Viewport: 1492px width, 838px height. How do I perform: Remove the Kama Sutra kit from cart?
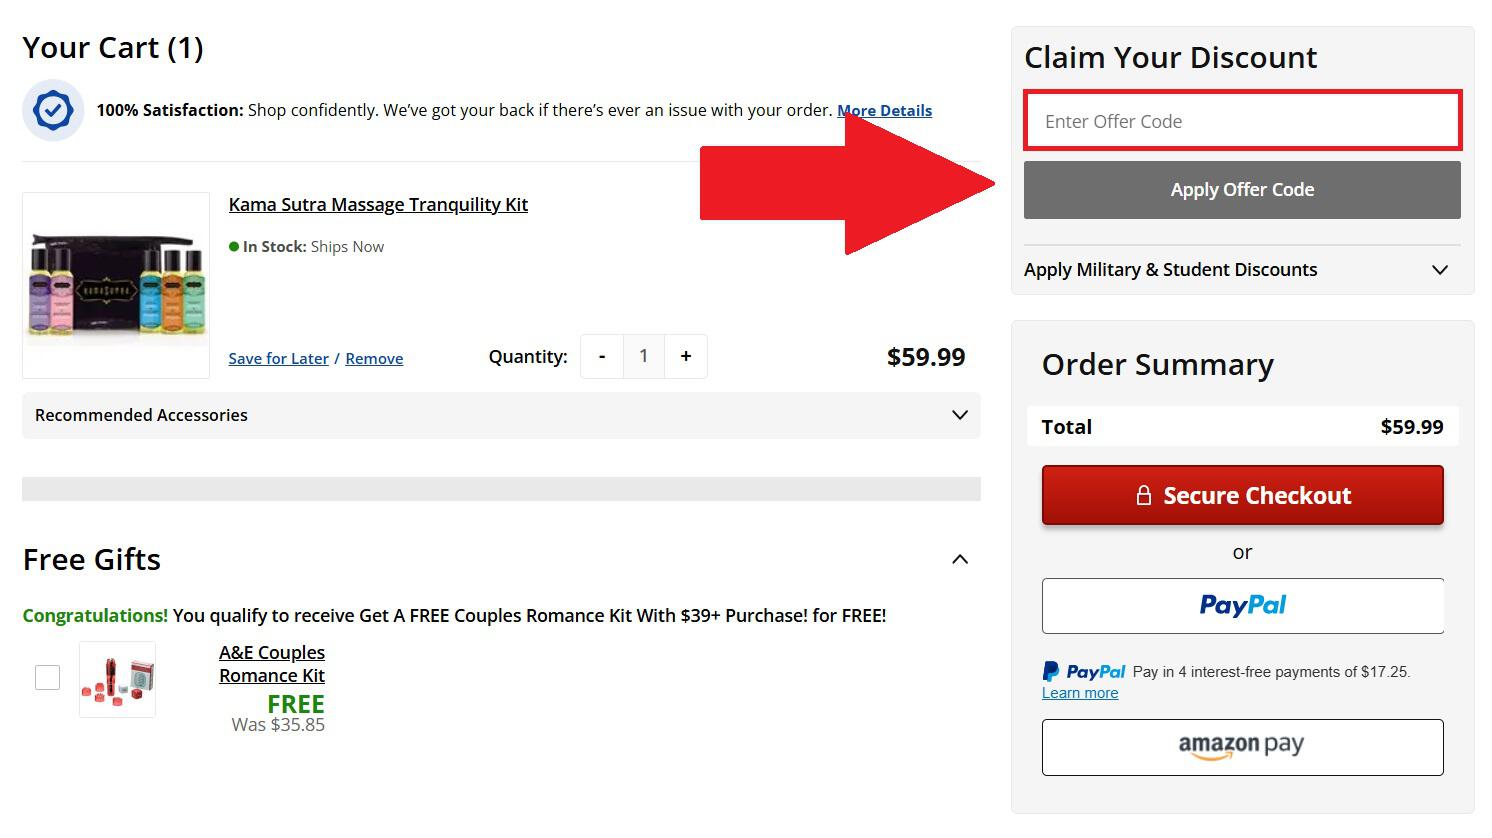pyautogui.click(x=374, y=358)
